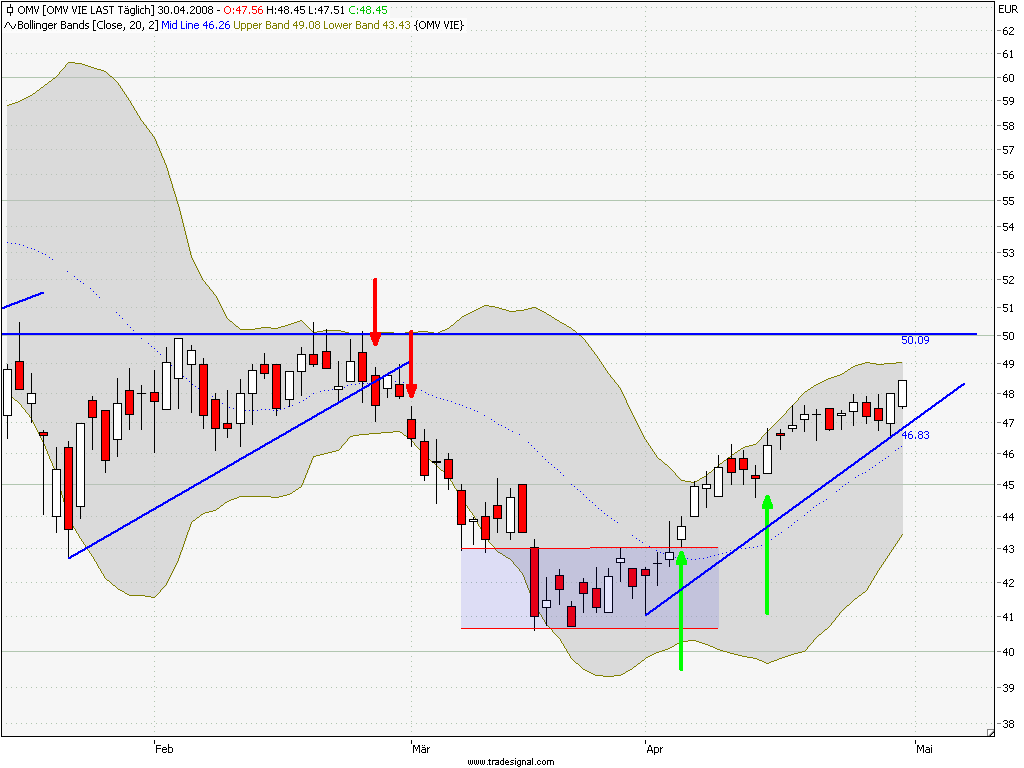Click the Mid Line 46.26 legend value

(x=196, y=25)
